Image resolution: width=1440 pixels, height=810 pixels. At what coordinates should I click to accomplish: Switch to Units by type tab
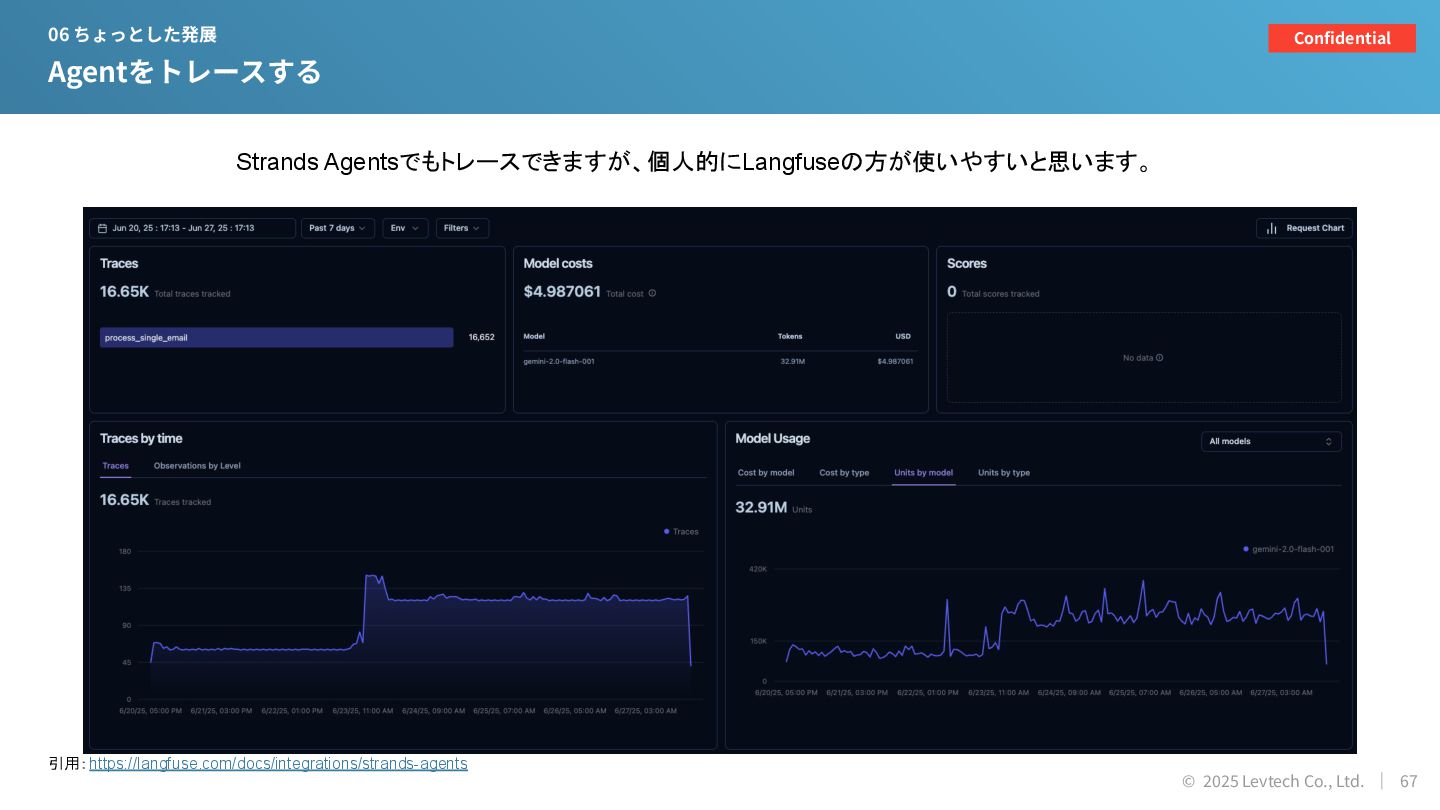(1004, 473)
